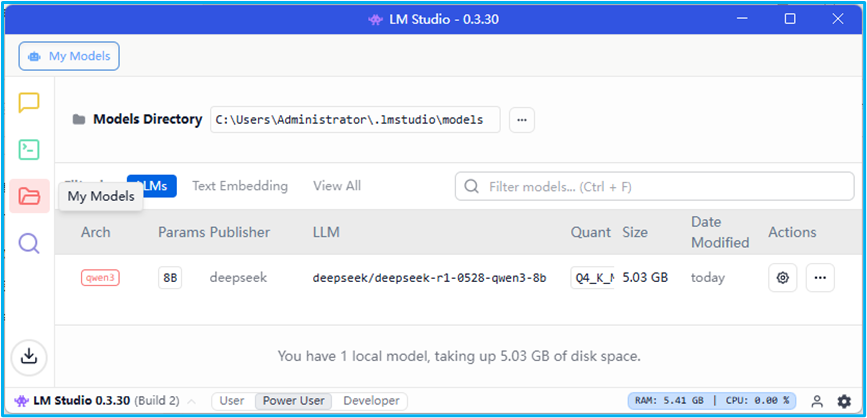Click the qwen3 architecture tag
The image size is (867, 418).
pos(100,278)
